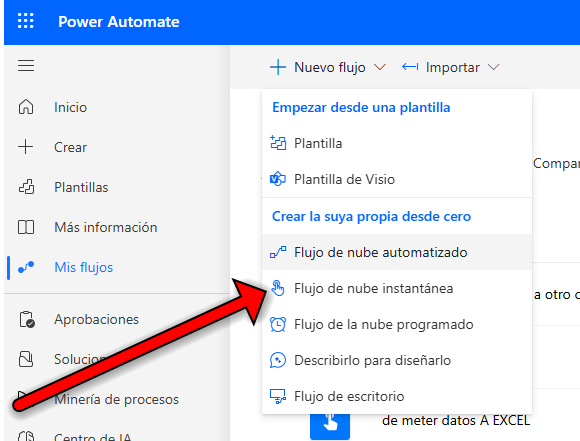Click the Describirlo para diseñarlo chat icon
This screenshot has height=441, width=580.
click(x=278, y=360)
